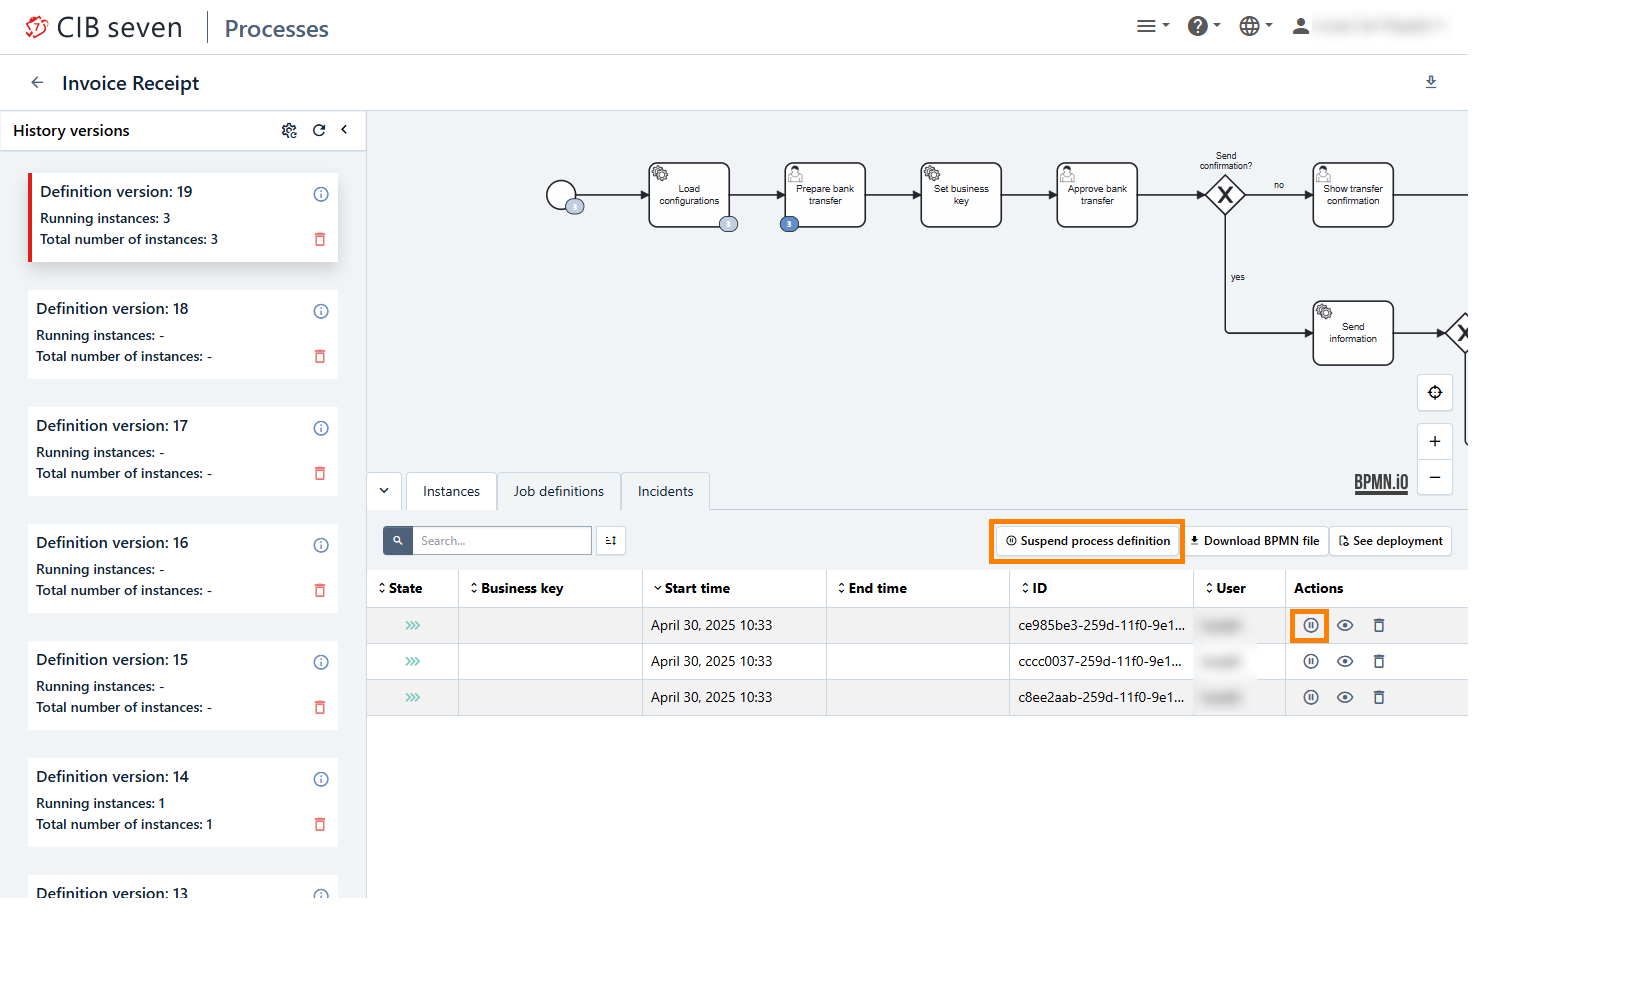Reset diagram viewport with crosshair icon
This screenshot has width=1631, height=997.
[x=1434, y=392]
